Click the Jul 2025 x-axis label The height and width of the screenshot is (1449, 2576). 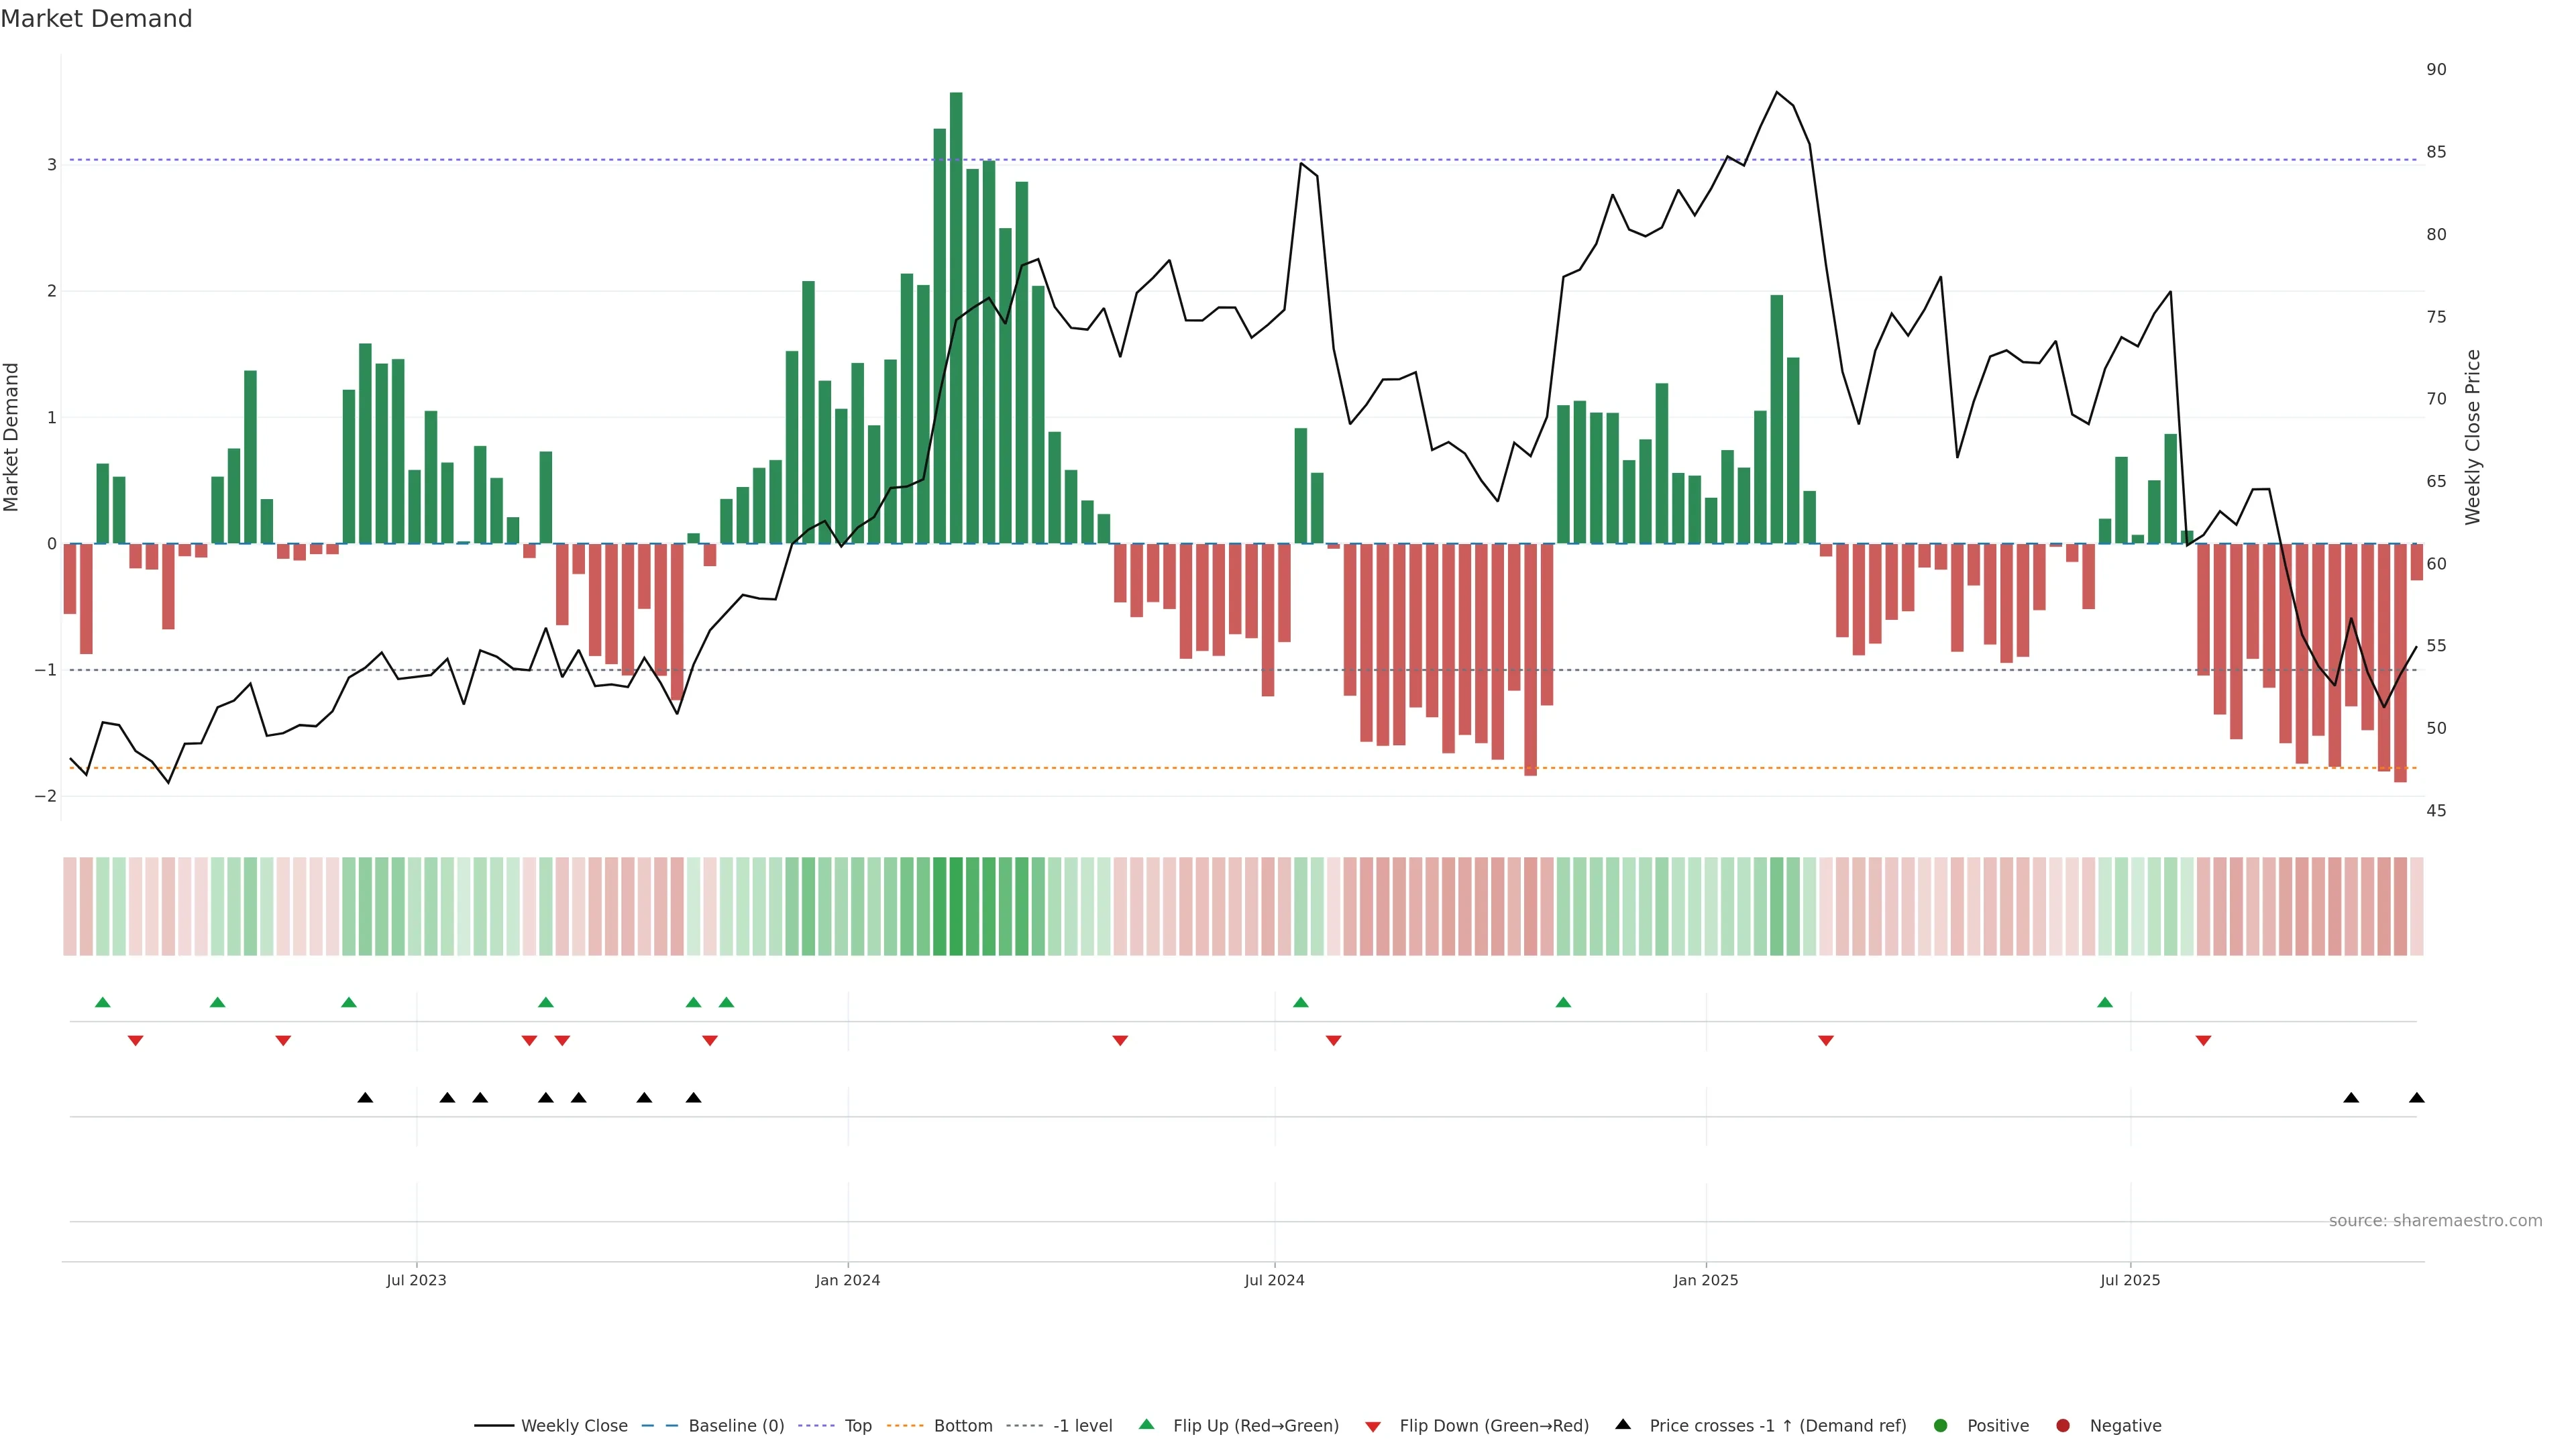[2130, 1281]
